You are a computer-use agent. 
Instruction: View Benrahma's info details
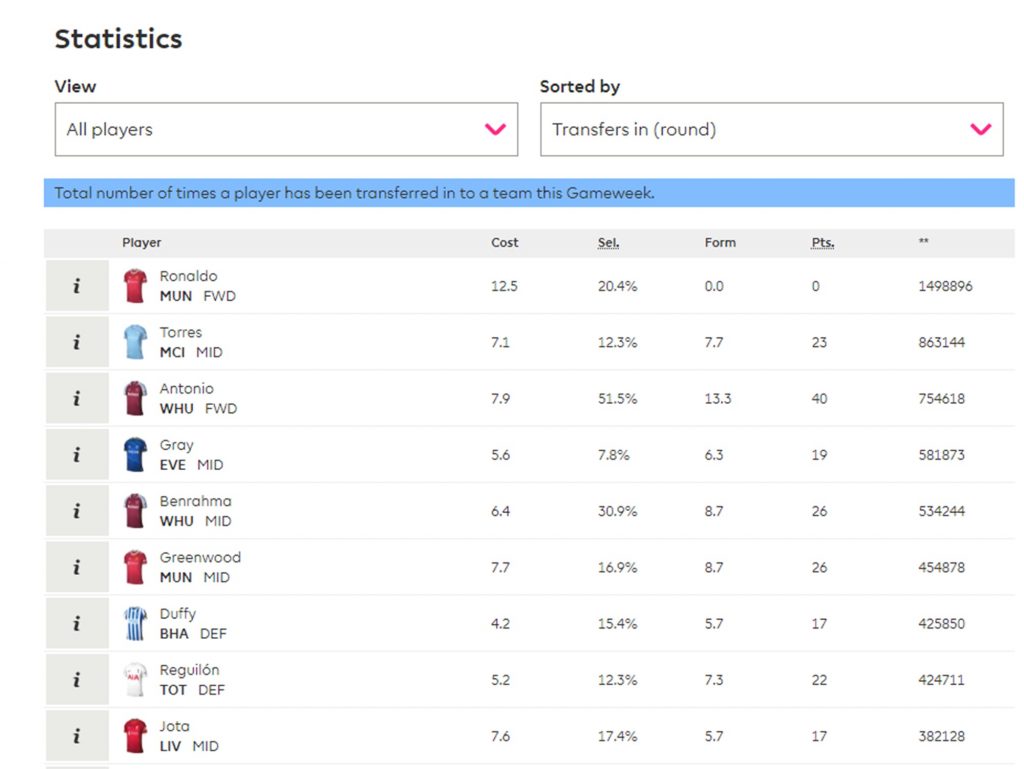77,511
